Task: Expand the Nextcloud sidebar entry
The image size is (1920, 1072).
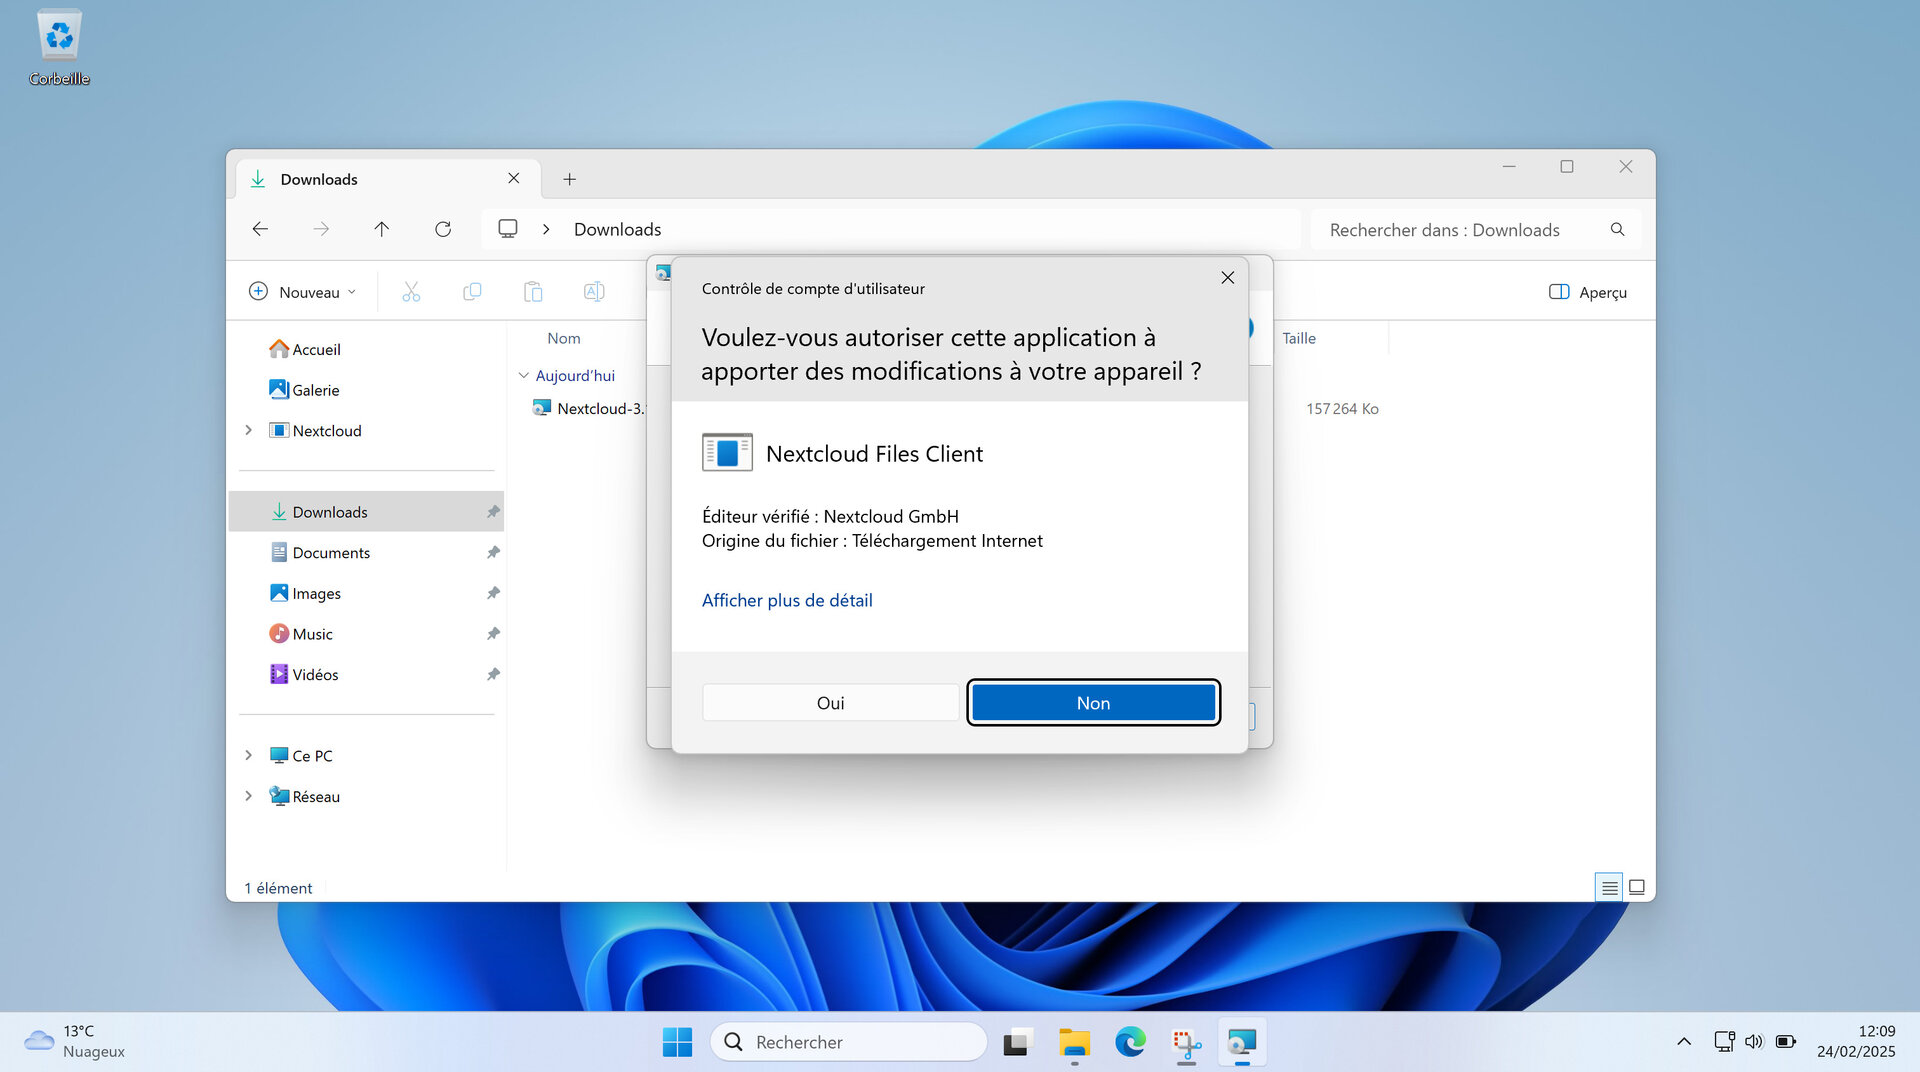Action: pyautogui.click(x=248, y=430)
